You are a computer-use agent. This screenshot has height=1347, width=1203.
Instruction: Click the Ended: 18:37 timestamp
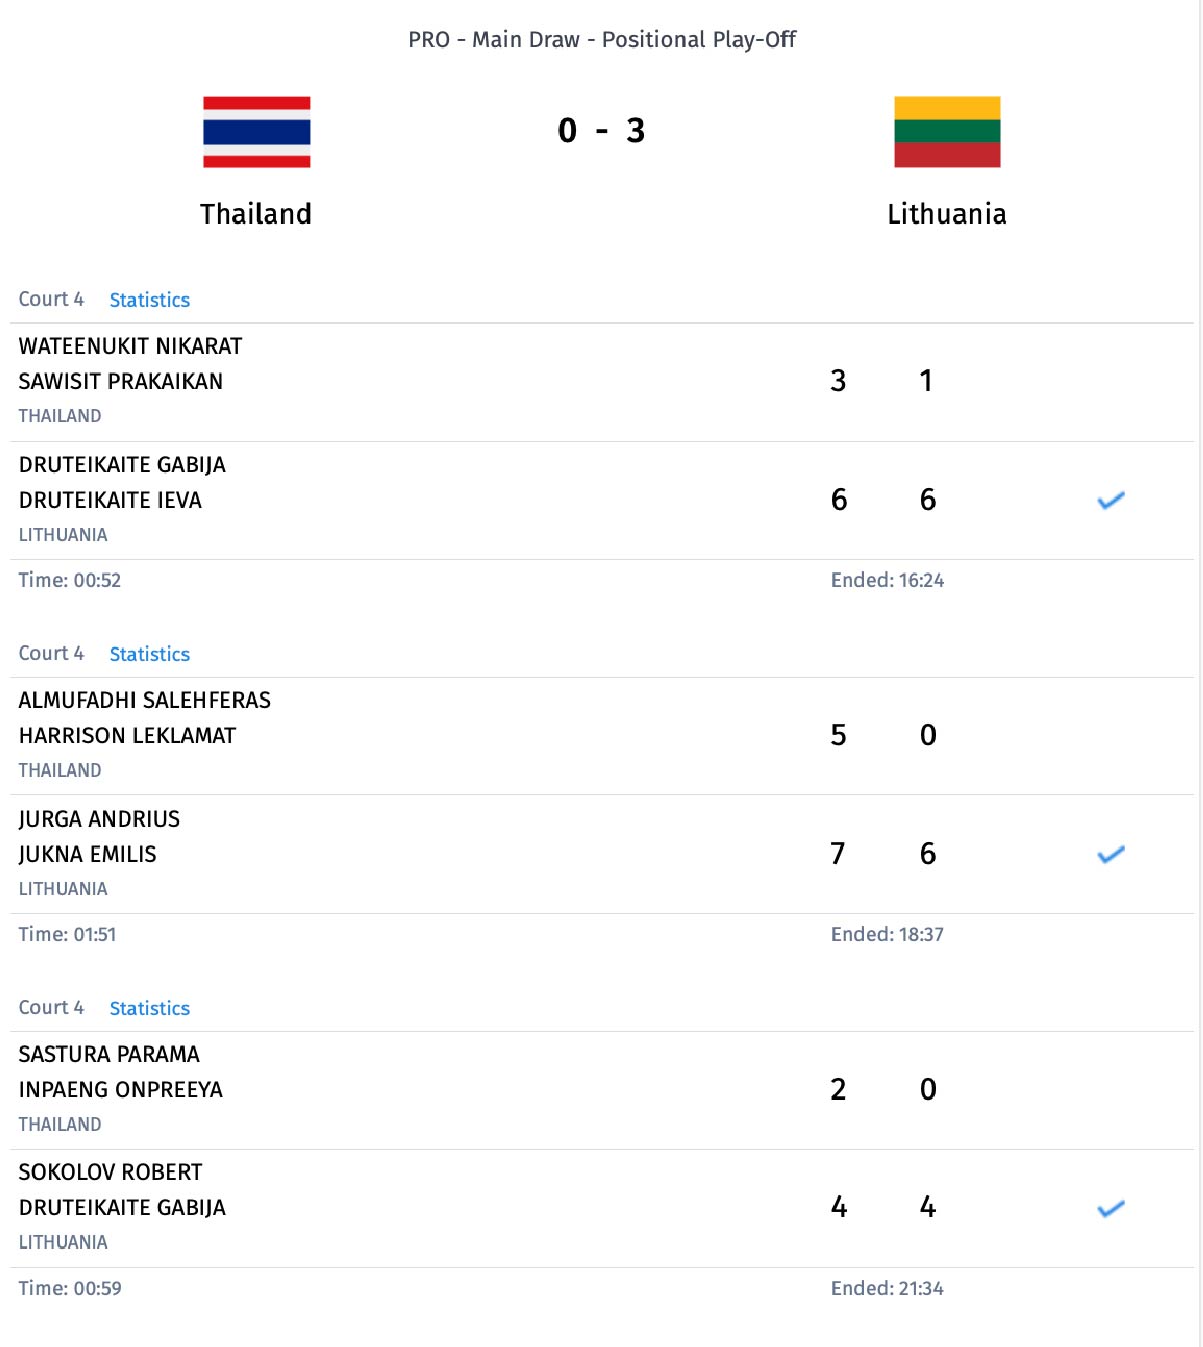pyautogui.click(x=887, y=934)
